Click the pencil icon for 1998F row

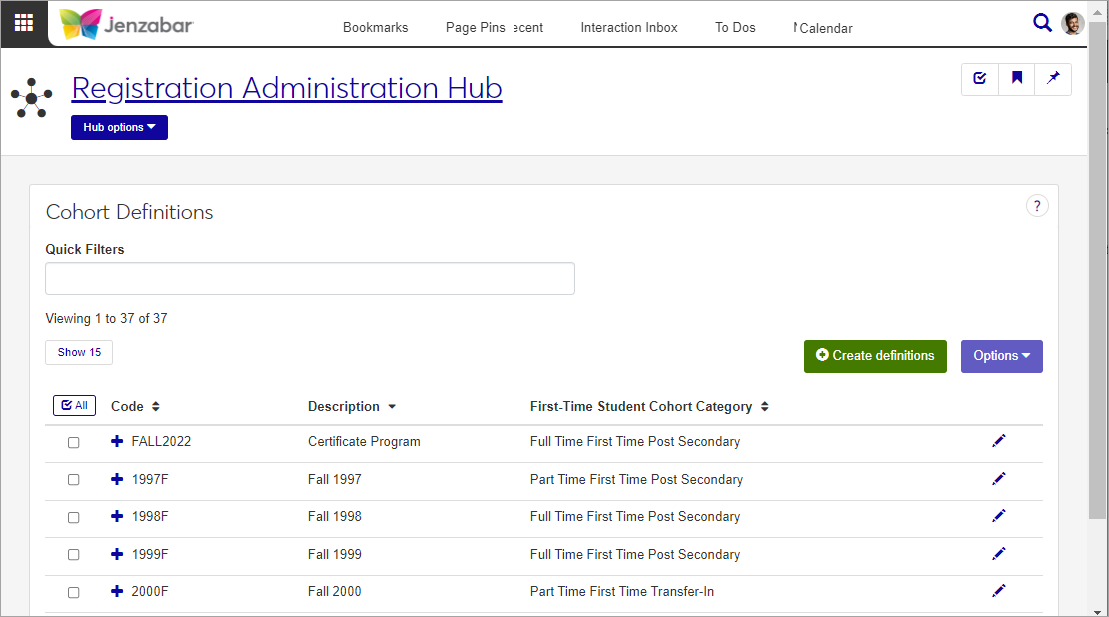pyautogui.click(x=998, y=516)
